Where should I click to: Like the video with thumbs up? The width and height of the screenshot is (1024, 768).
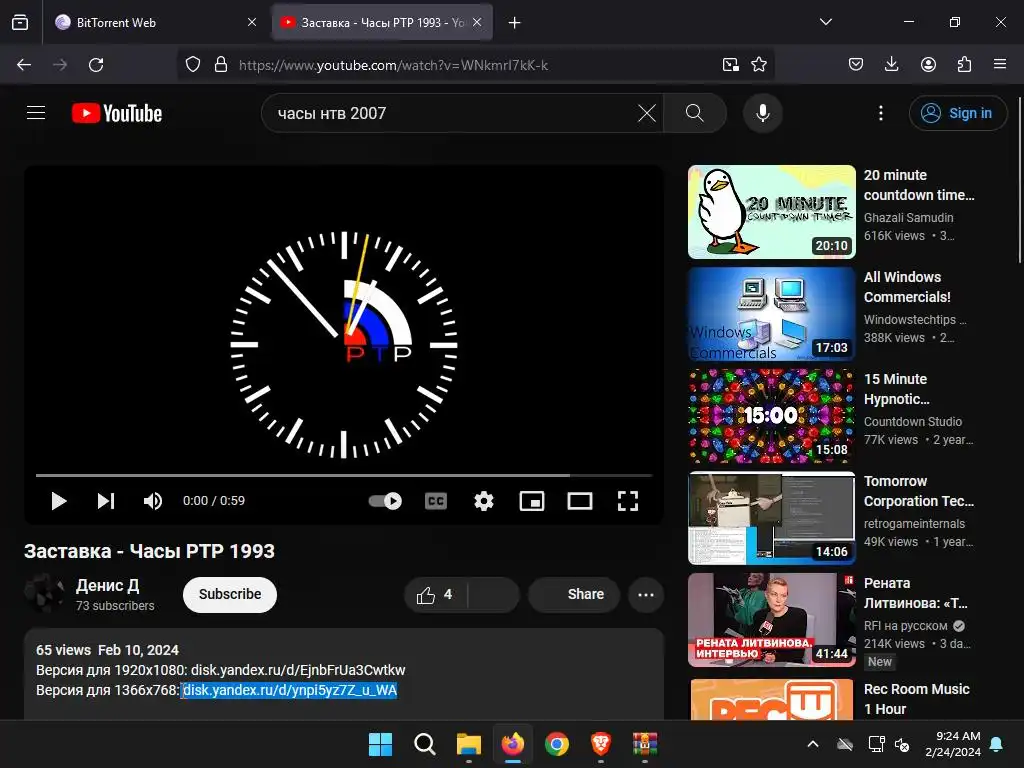[436, 594]
